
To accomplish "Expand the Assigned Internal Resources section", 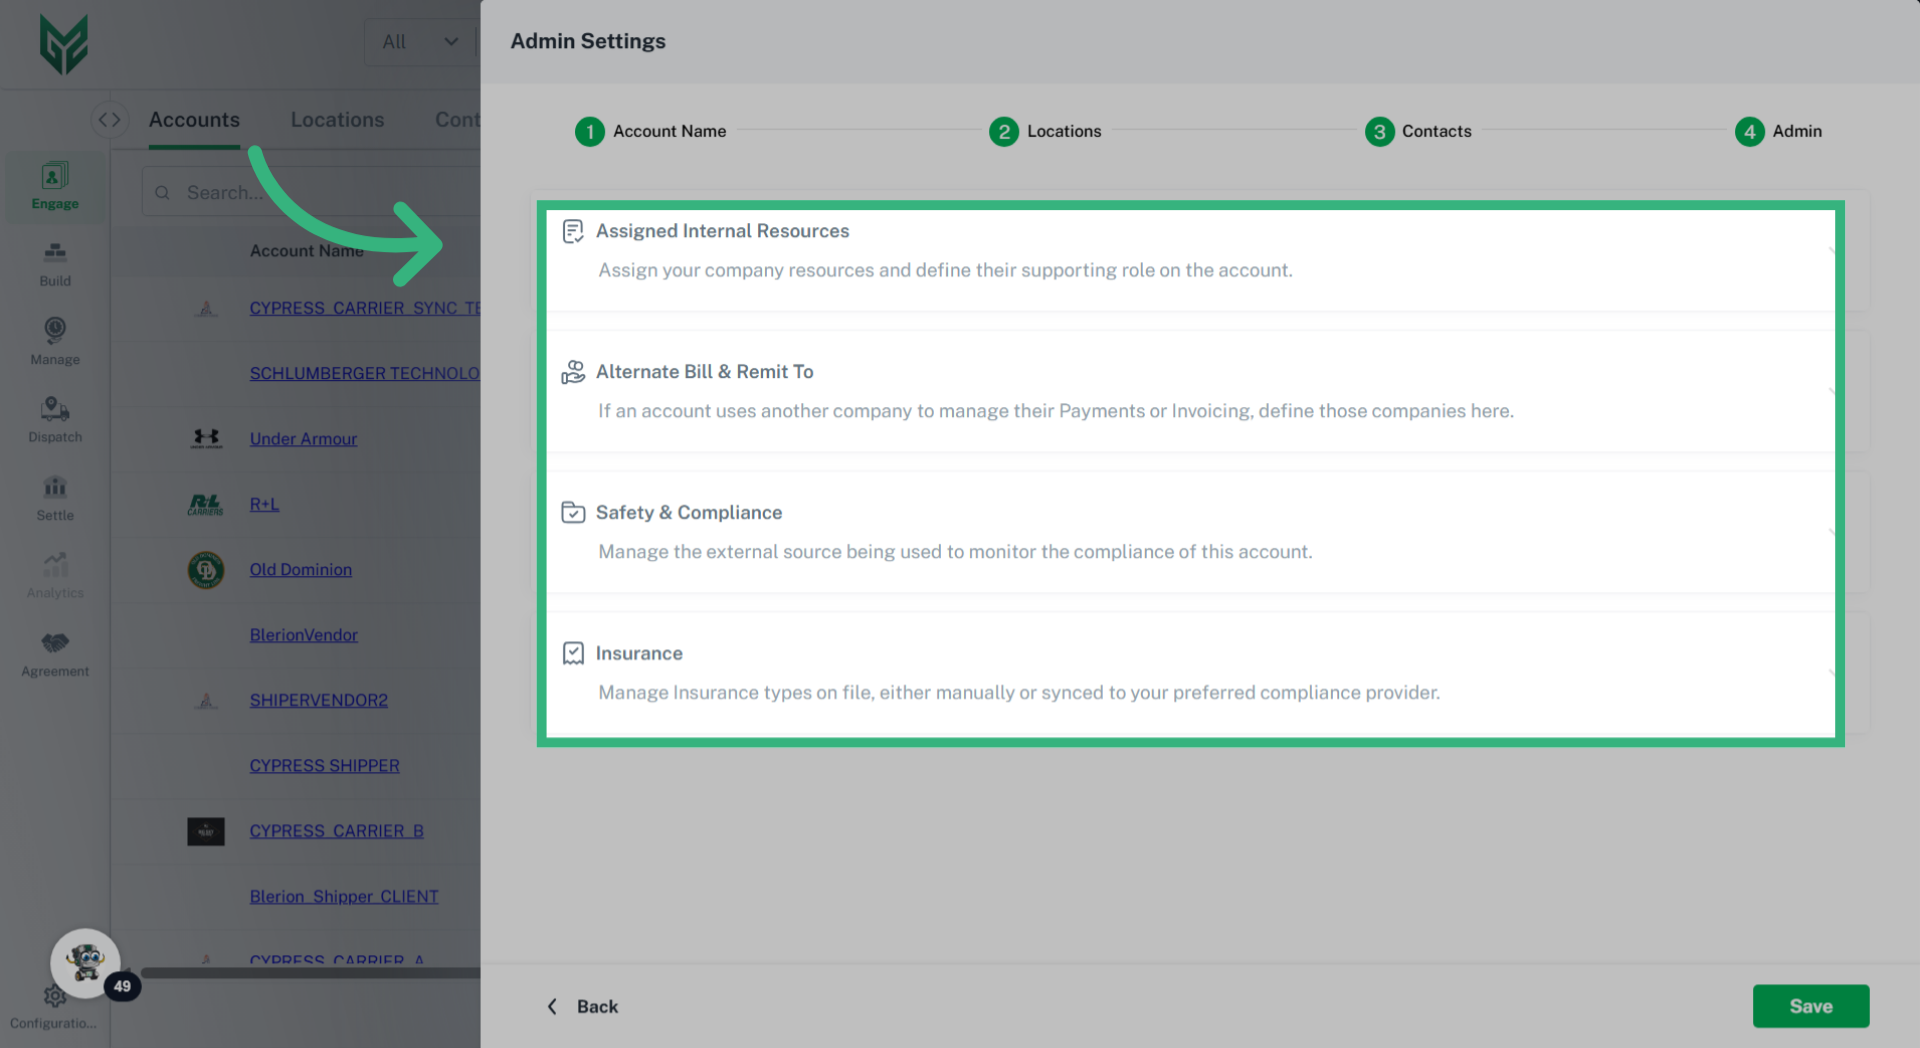I will pyautogui.click(x=722, y=230).
